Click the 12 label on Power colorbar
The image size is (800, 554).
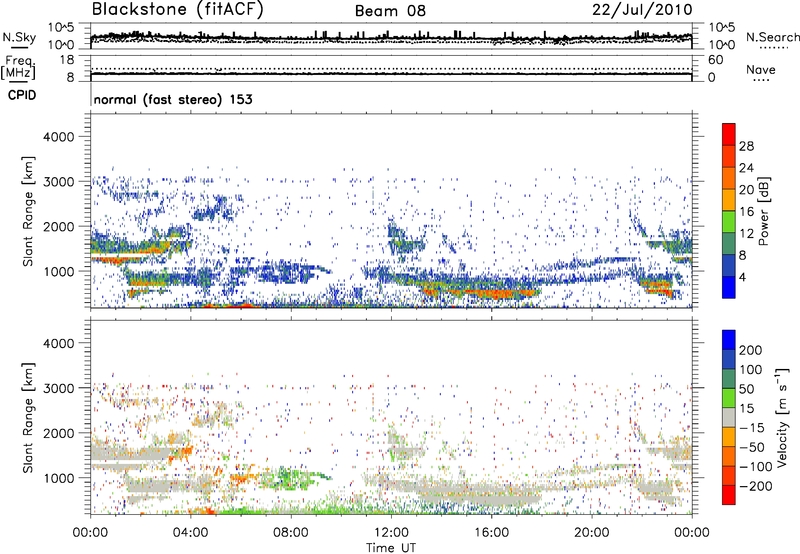(x=746, y=234)
